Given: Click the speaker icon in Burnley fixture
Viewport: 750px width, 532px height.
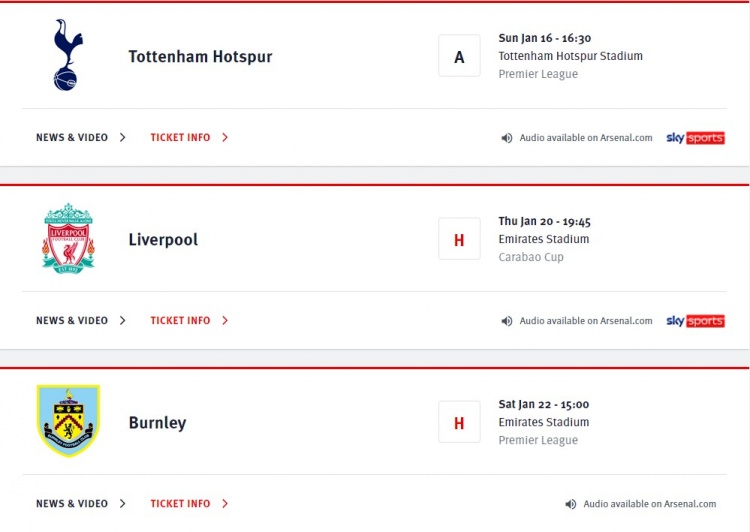Looking at the screenshot, I should coord(570,504).
